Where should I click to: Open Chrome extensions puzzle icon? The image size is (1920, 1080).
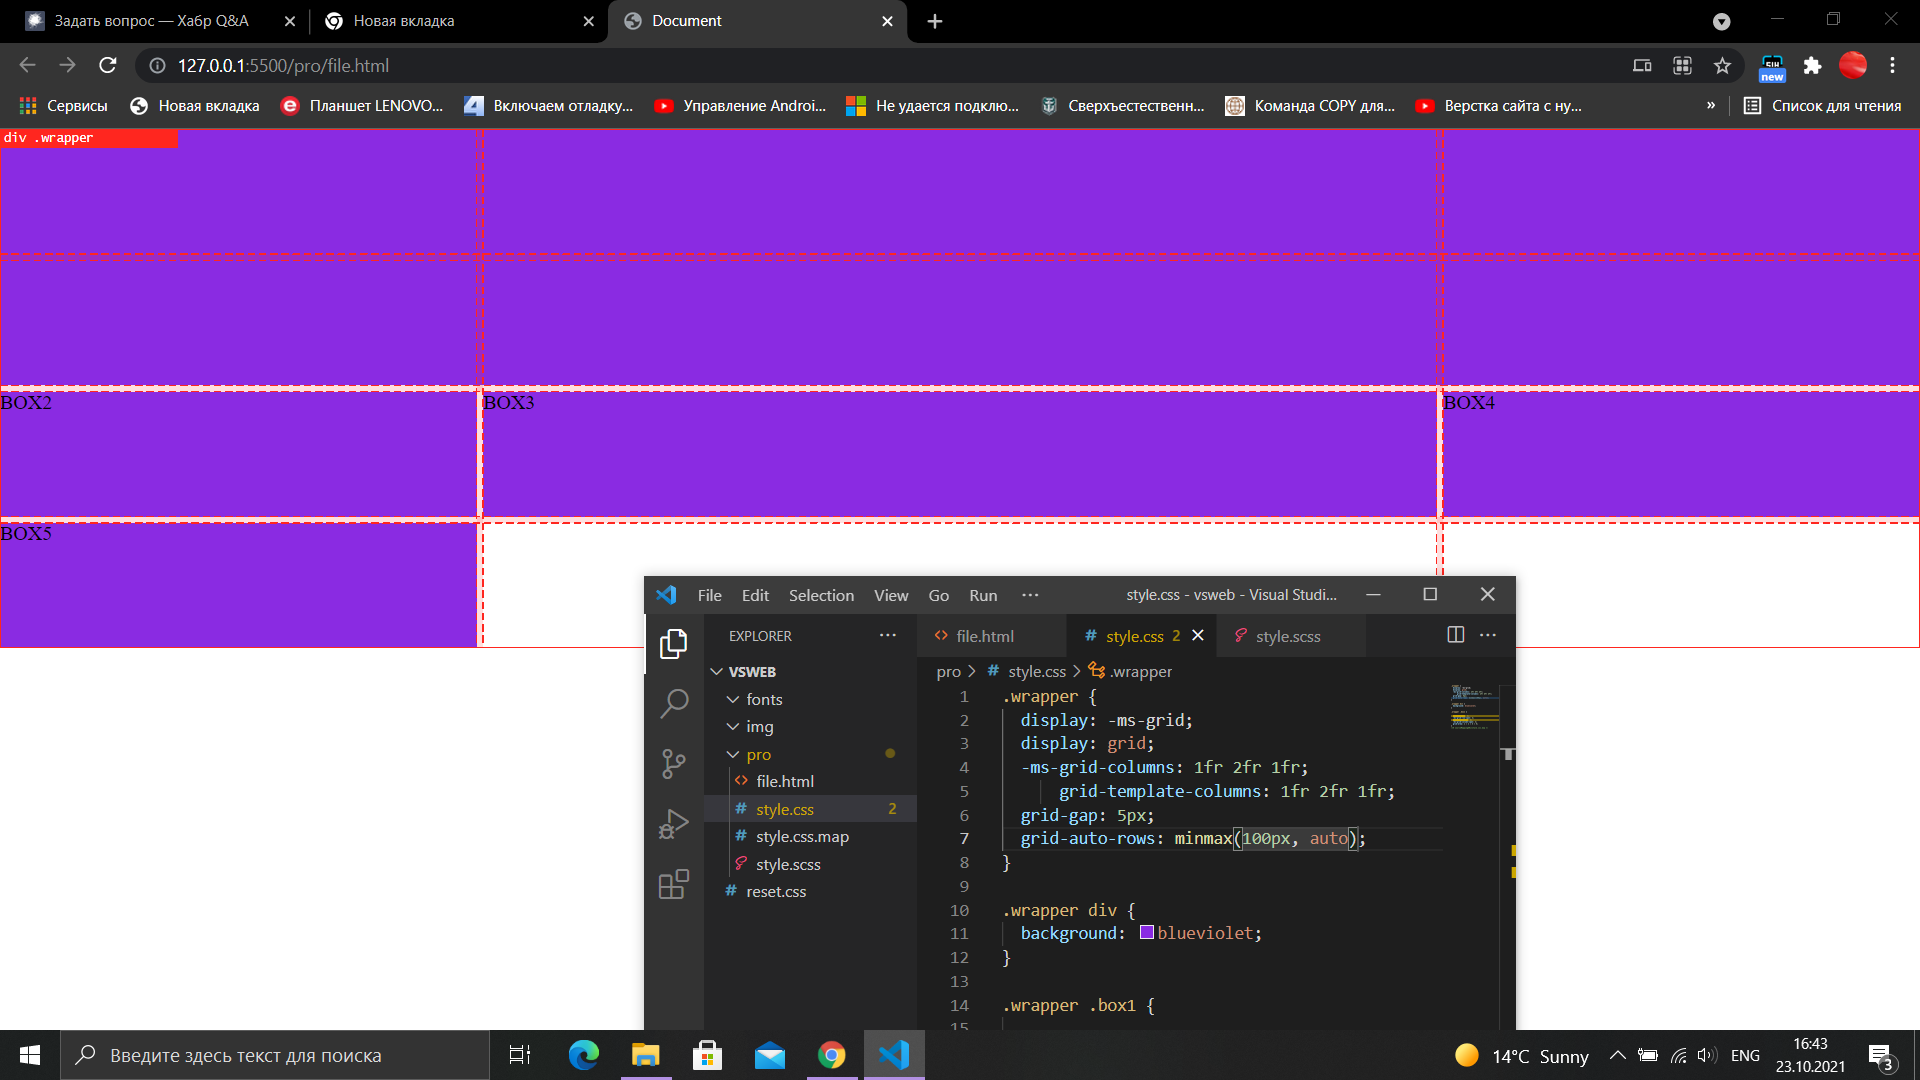click(1812, 65)
